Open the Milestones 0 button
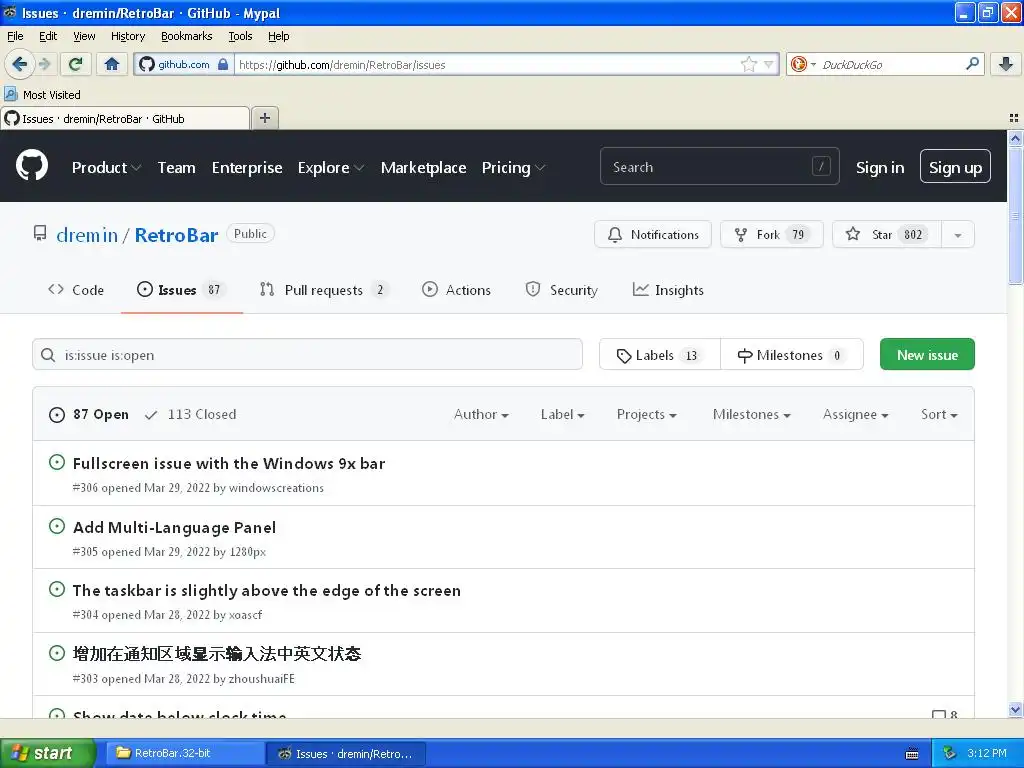The image size is (1024, 768). (792, 355)
